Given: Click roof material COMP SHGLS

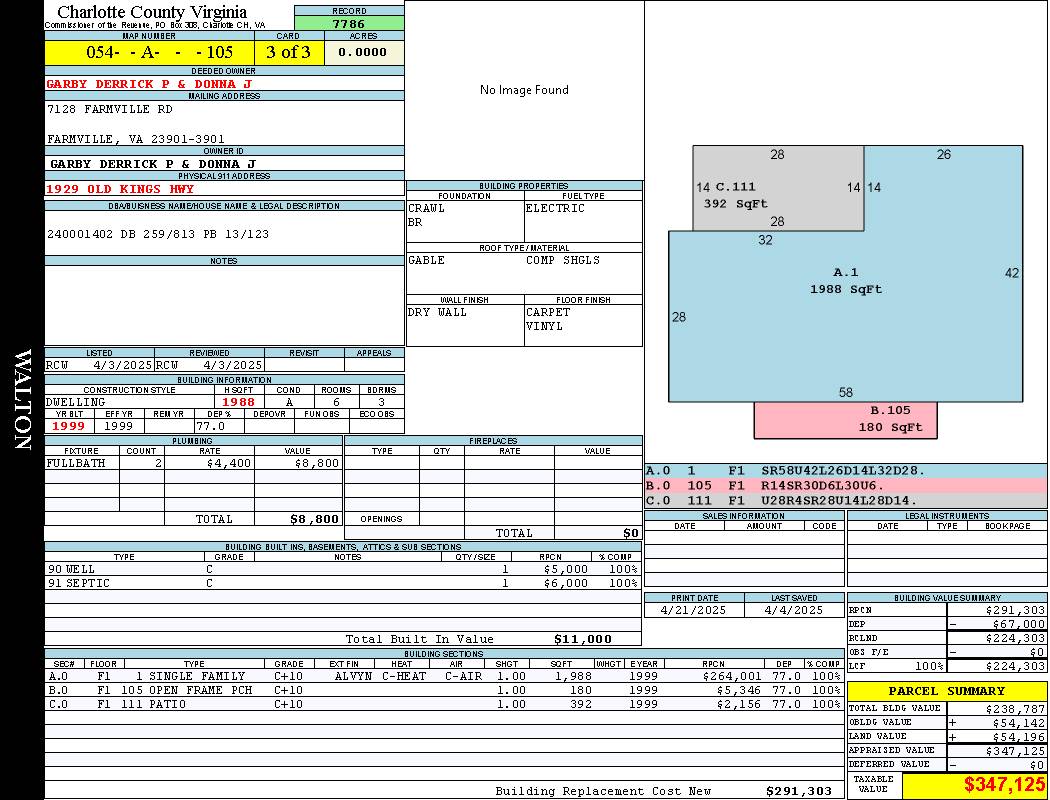Looking at the screenshot, I should [x=563, y=260].
